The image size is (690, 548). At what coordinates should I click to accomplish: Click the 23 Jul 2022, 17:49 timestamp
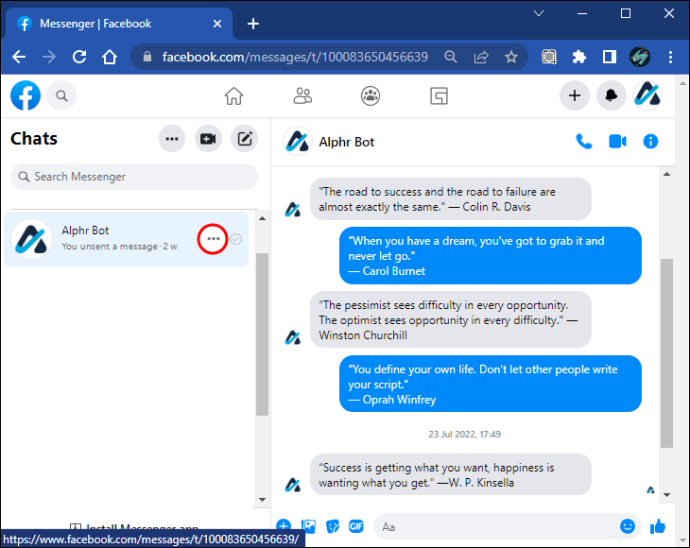[x=464, y=434]
